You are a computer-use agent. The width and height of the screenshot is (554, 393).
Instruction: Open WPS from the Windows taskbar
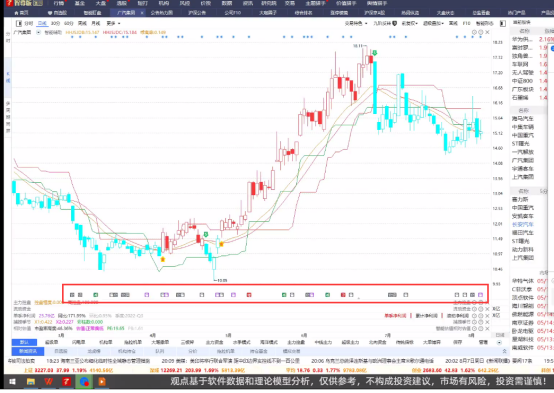click(x=48, y=382)
